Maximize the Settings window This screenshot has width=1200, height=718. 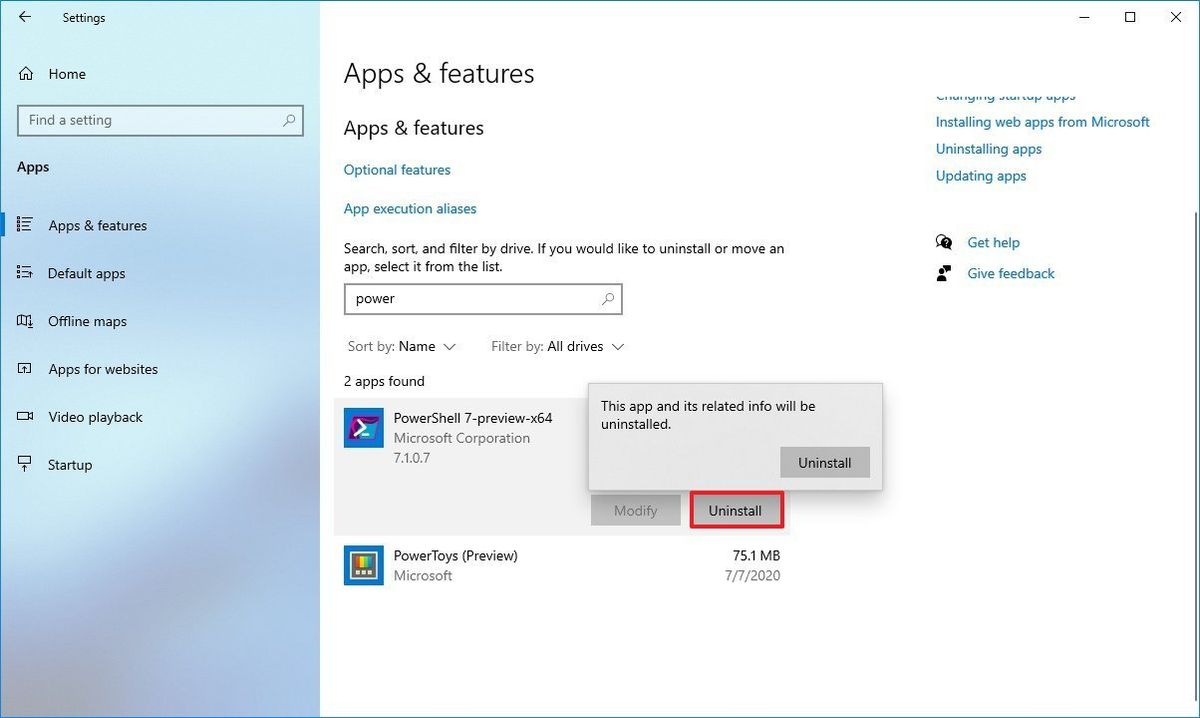point(1130,17)
